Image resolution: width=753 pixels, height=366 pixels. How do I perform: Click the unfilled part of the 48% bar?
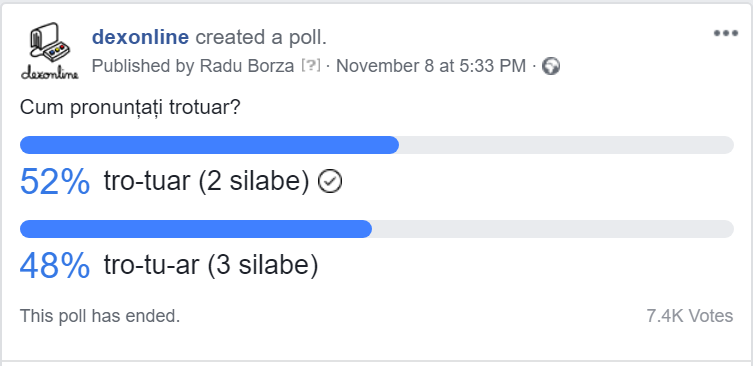point(553,229)
